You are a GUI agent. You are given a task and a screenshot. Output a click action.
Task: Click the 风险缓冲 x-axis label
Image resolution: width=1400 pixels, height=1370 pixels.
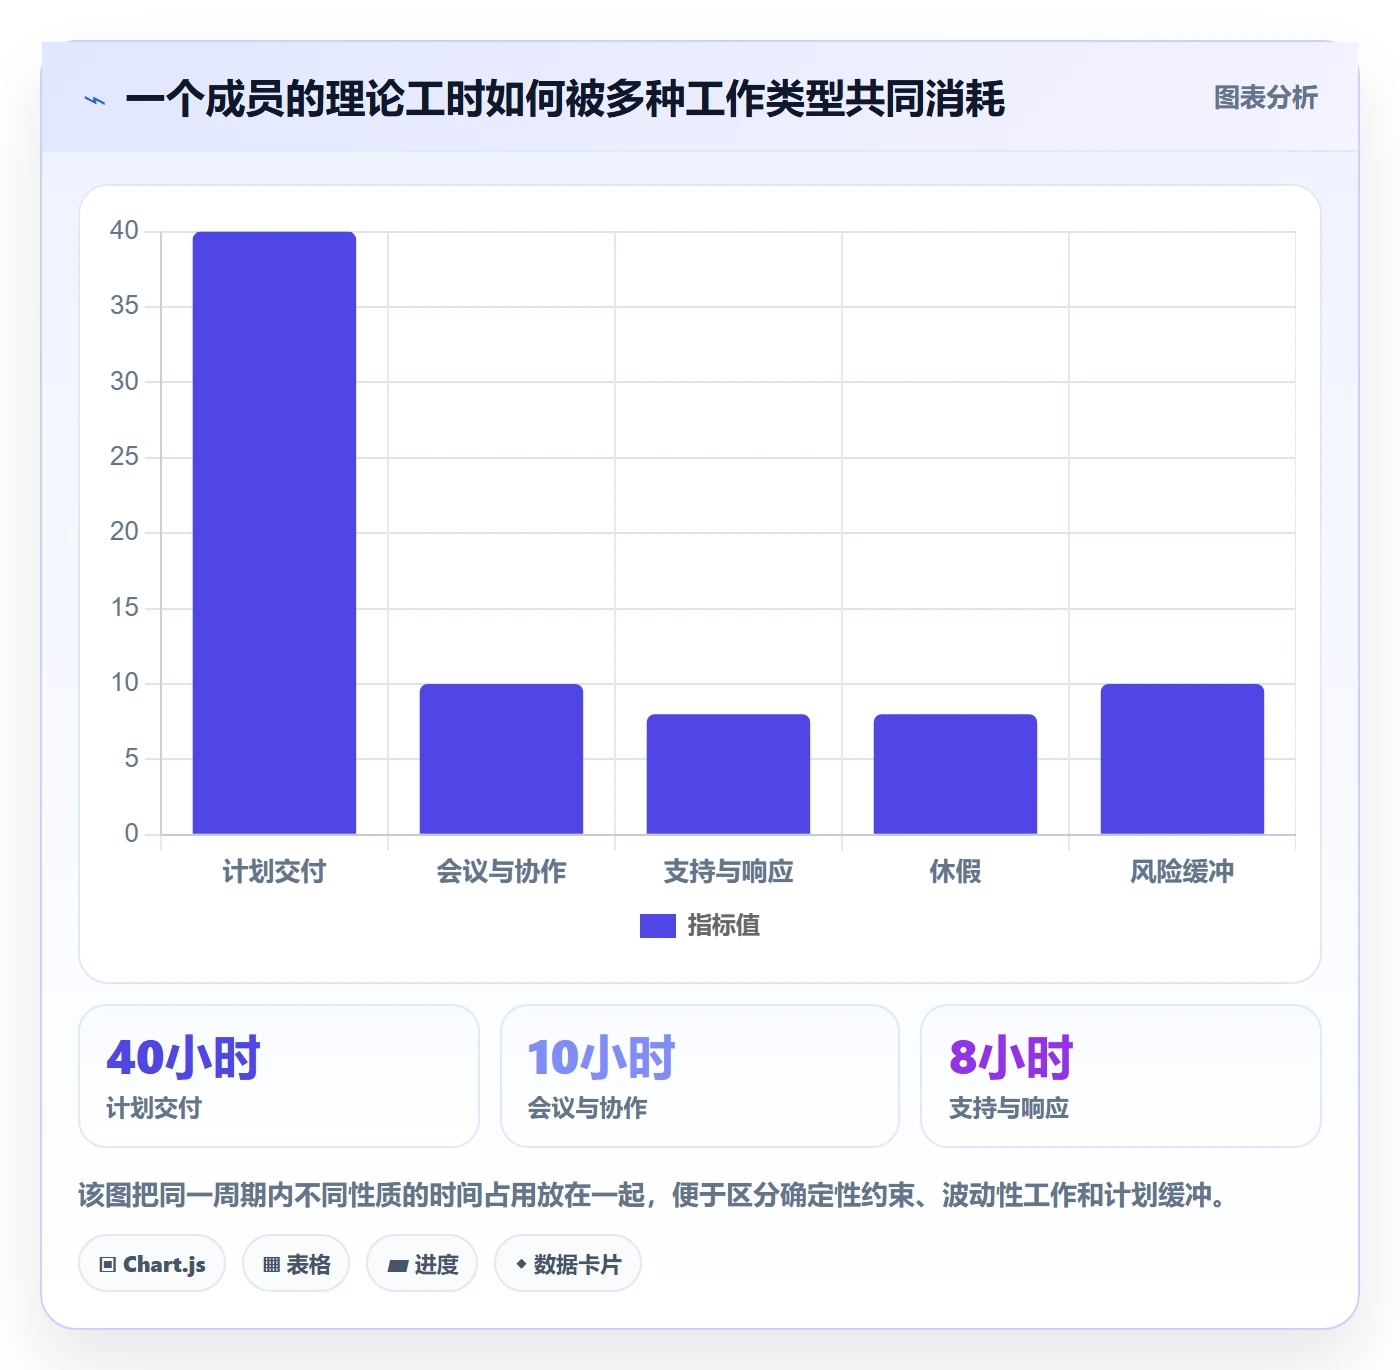coord(1182,872)
